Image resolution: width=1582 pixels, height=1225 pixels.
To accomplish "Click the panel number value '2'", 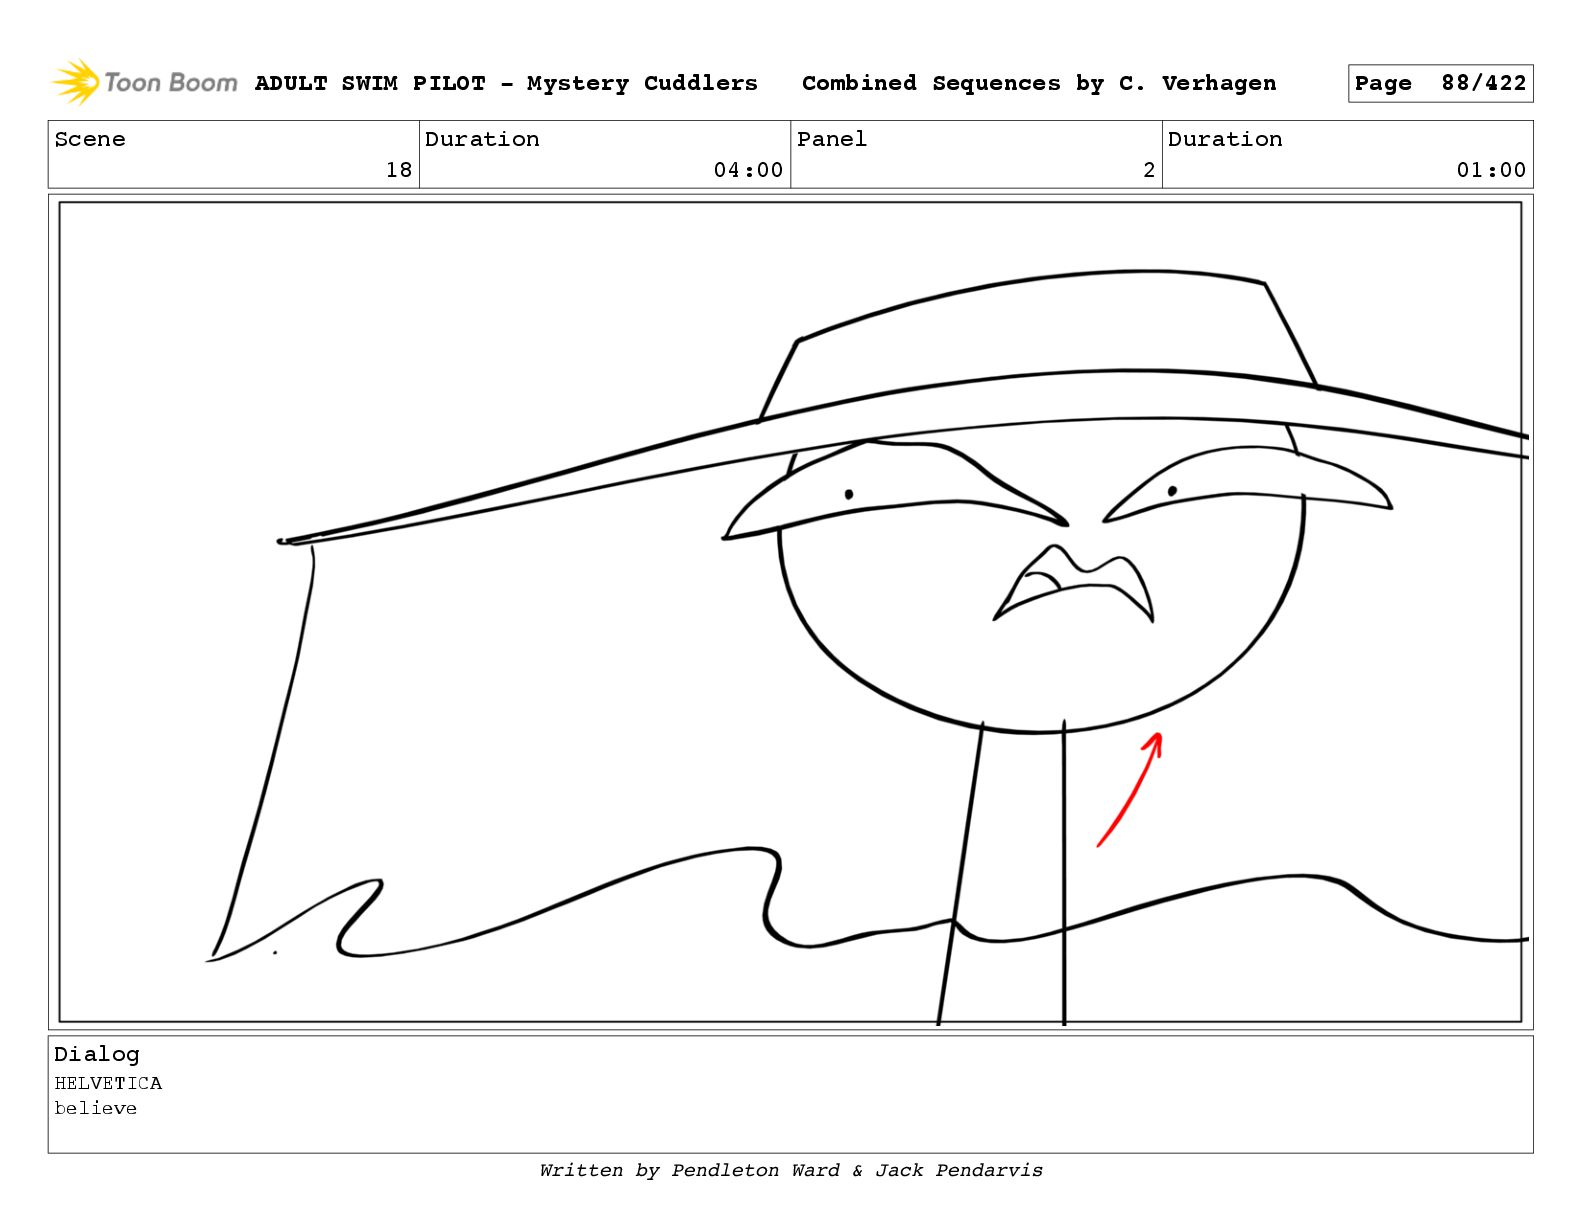I will tap(1149, 170).
